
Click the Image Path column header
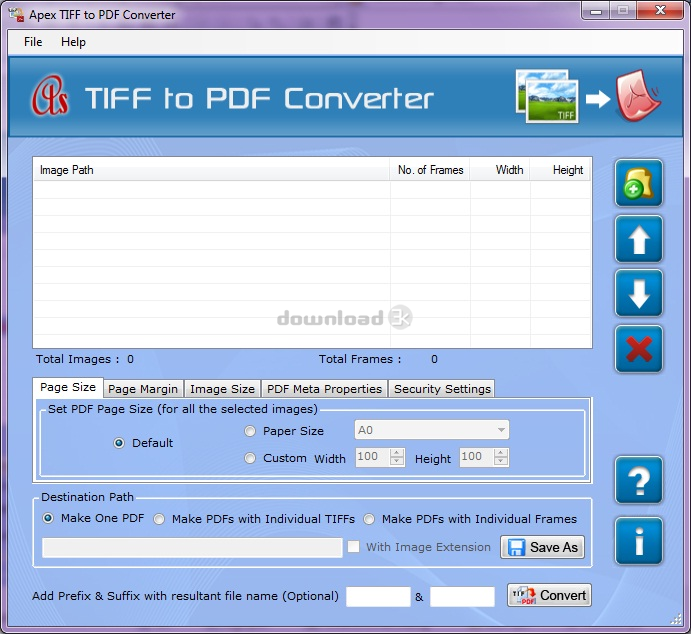pos(212,170)
